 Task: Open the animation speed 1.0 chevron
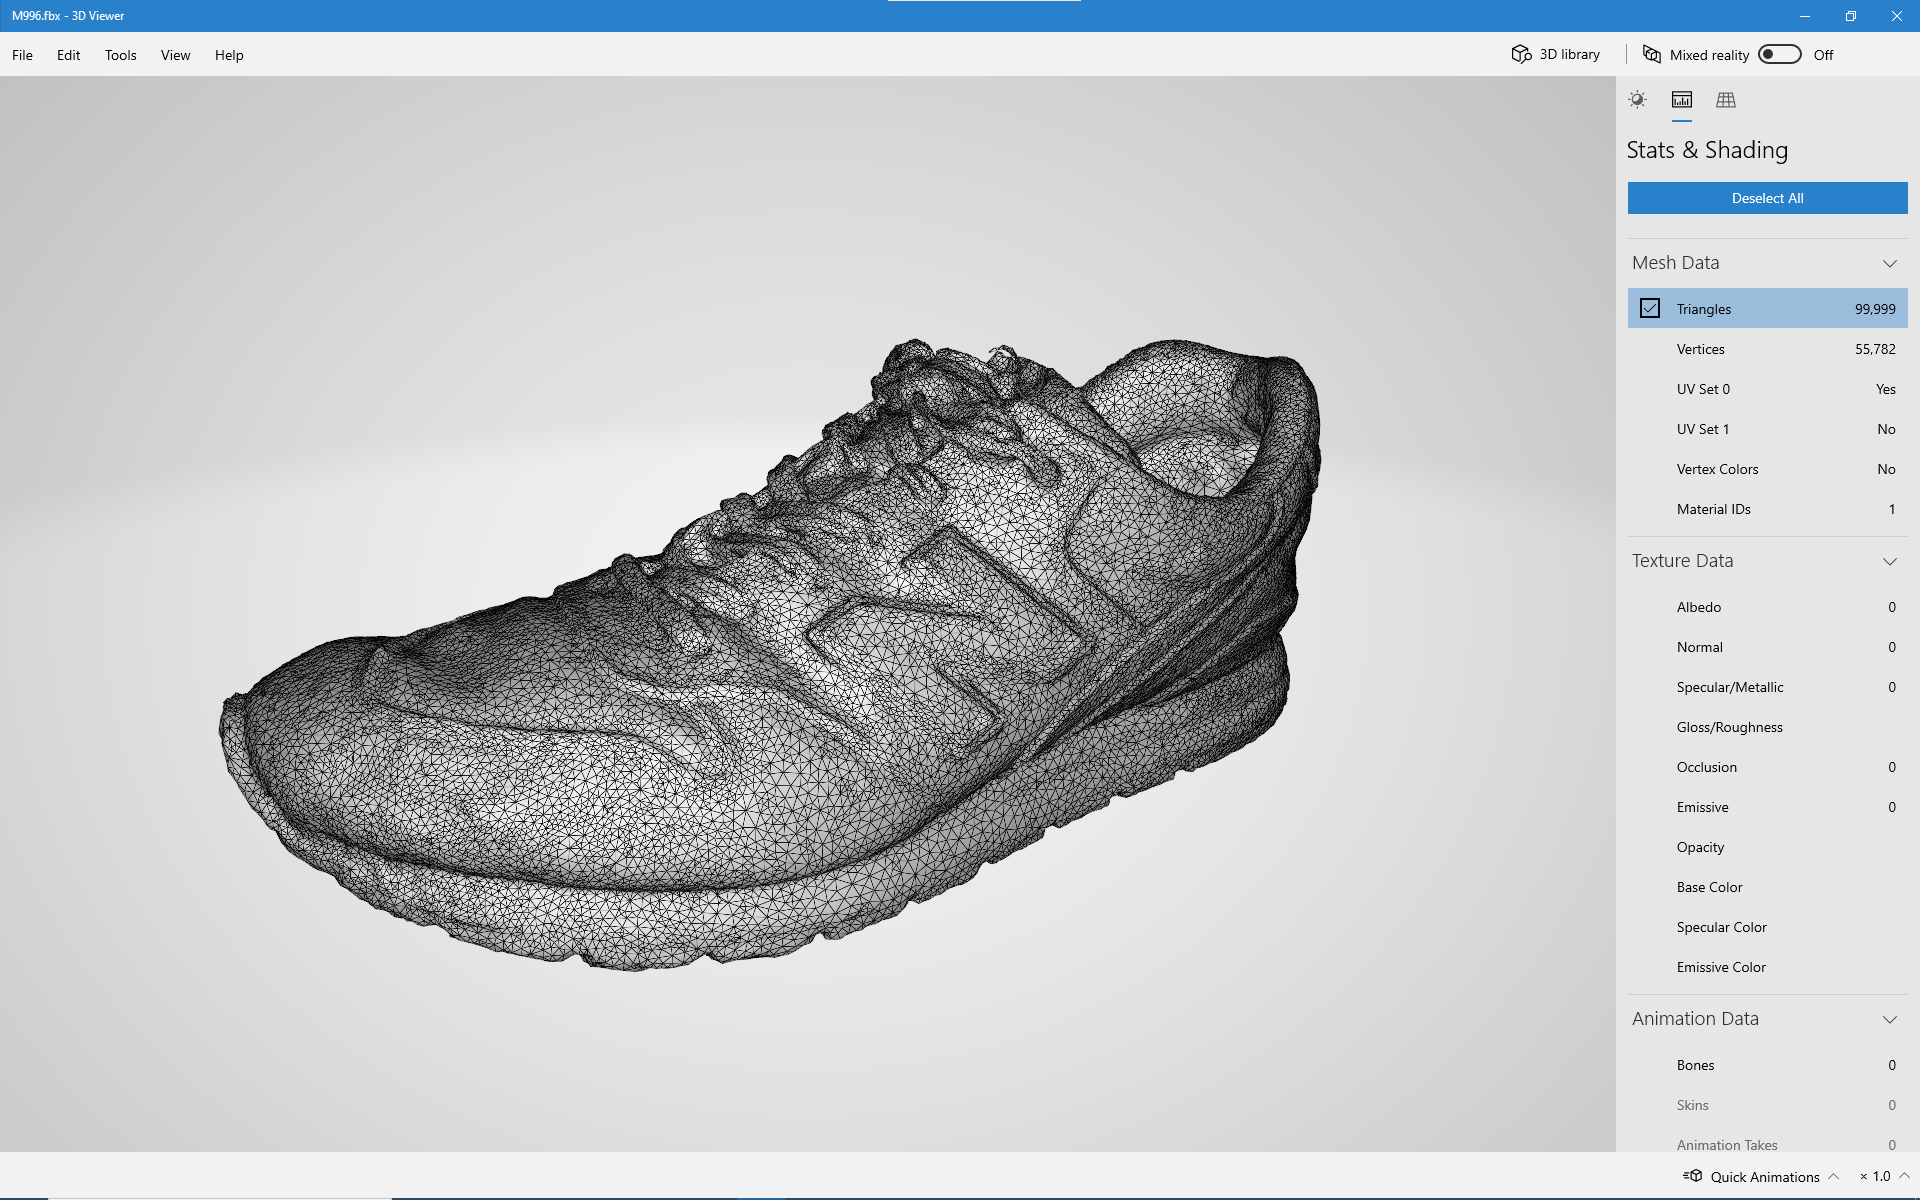coord(1904,1176)
